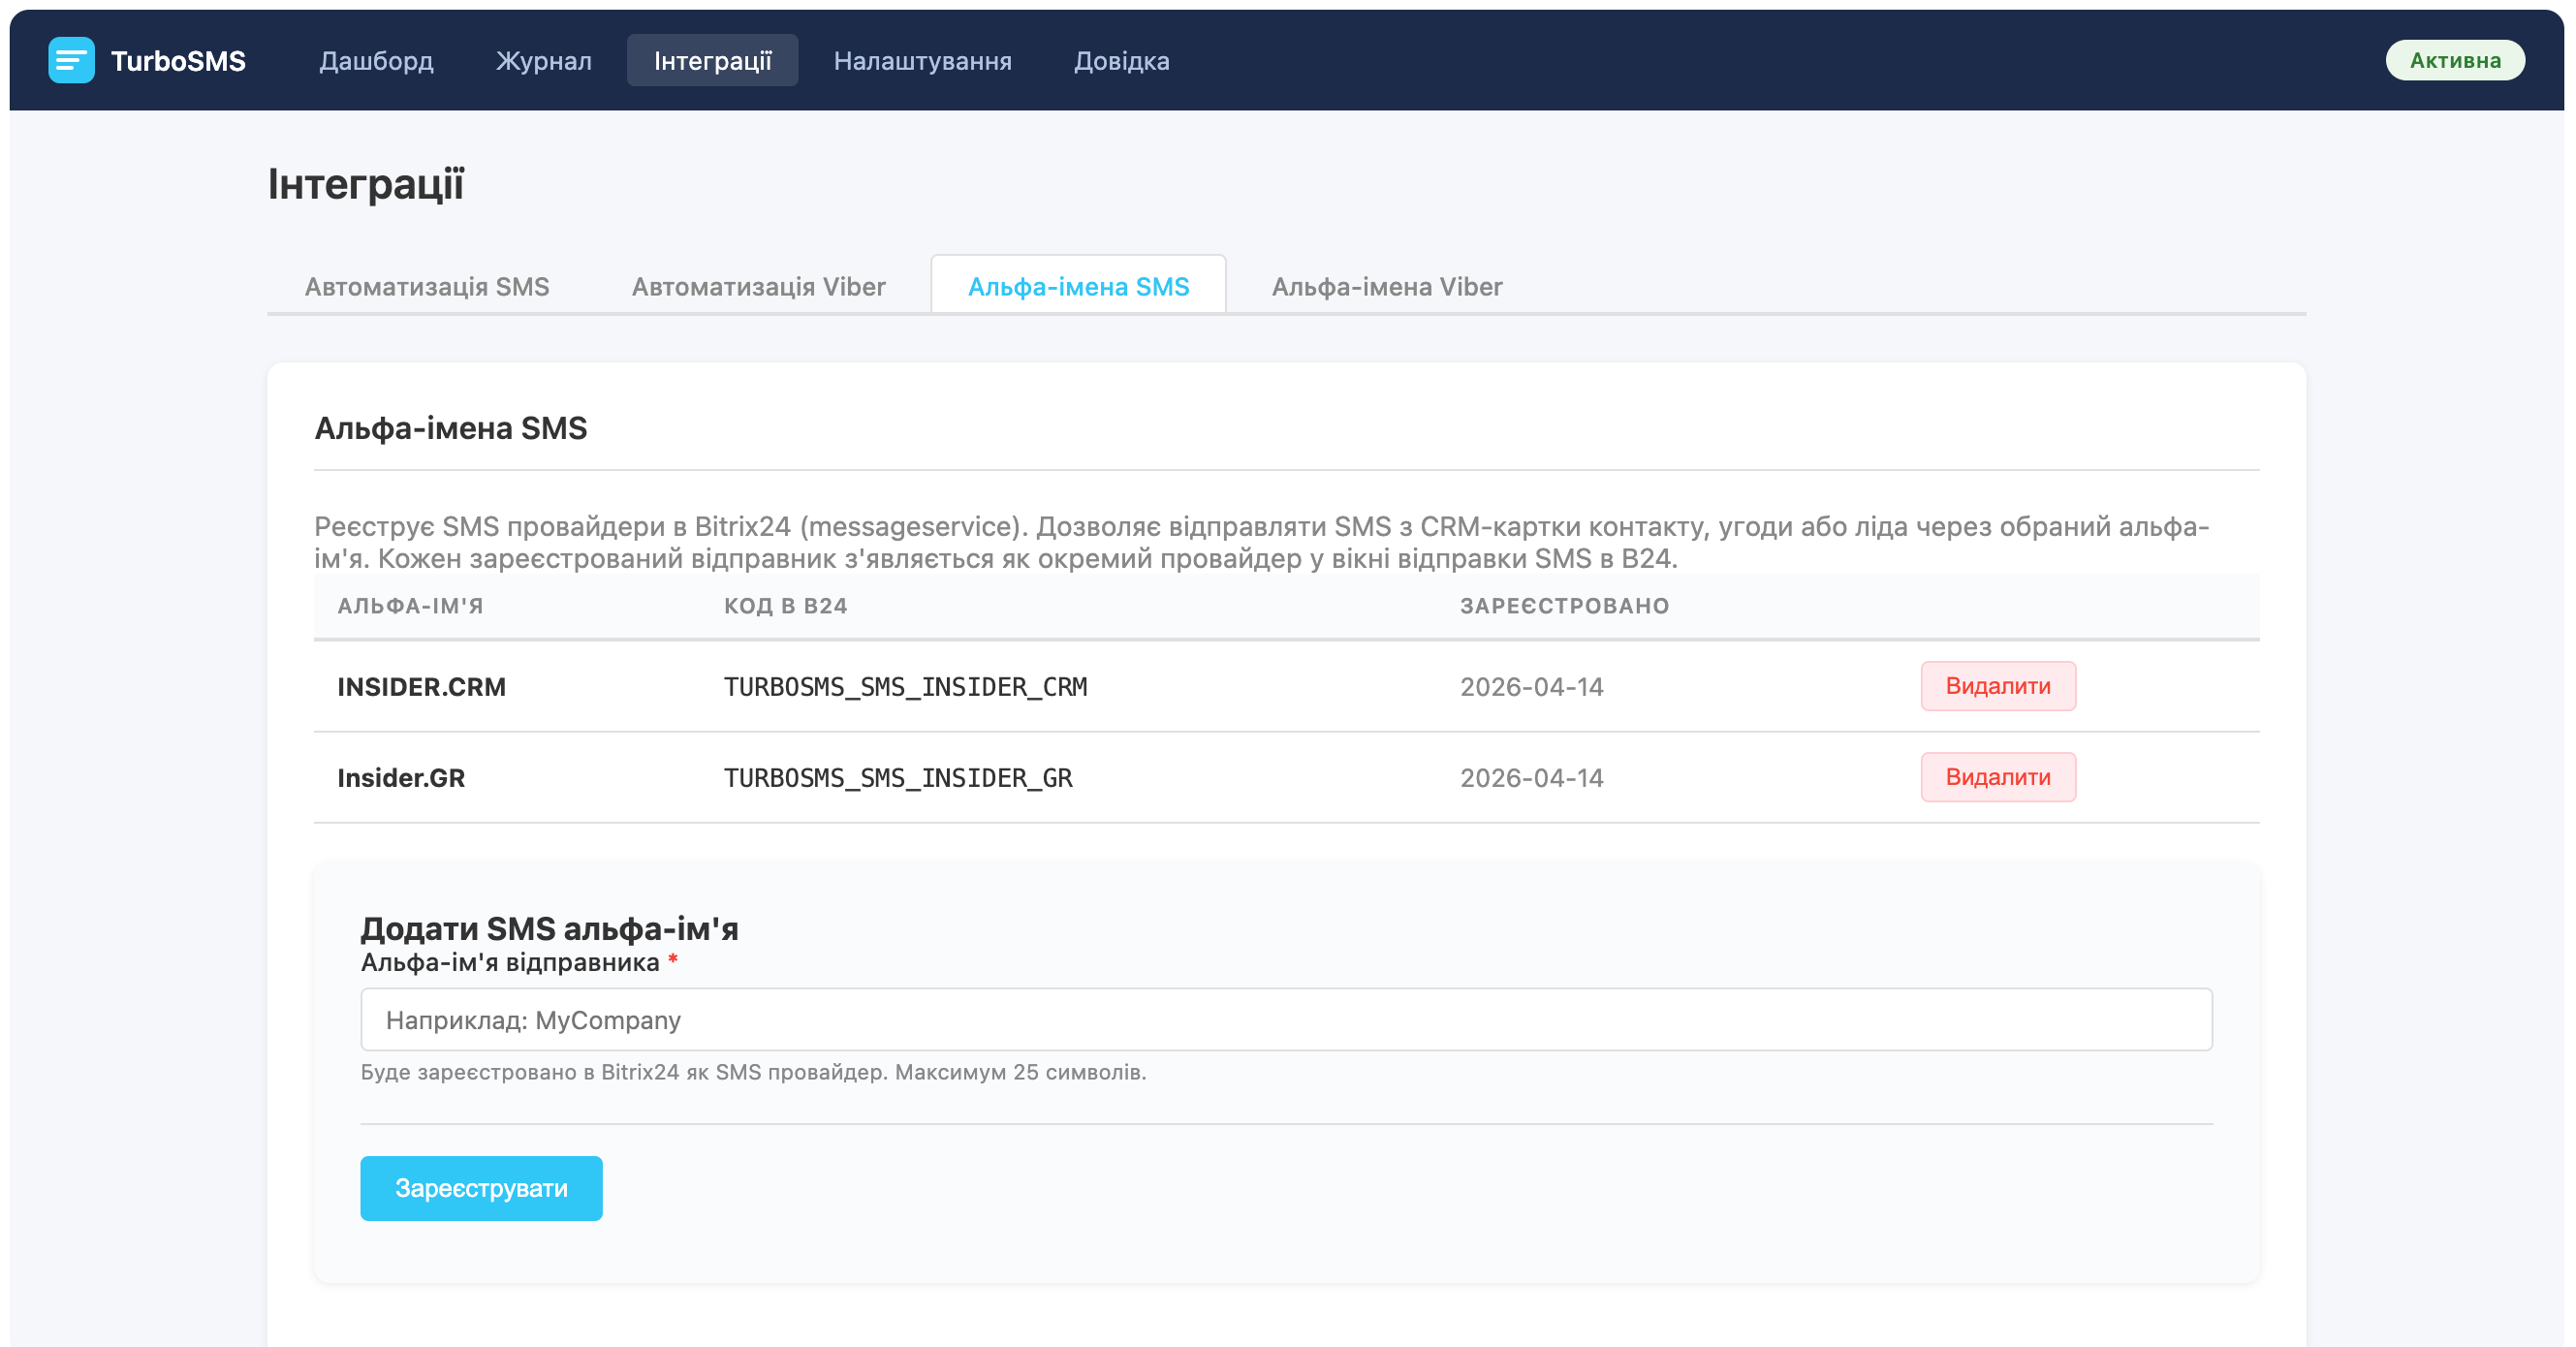Select the INSIDER.CRM name cell
2576x1347 pixels.
421,687
